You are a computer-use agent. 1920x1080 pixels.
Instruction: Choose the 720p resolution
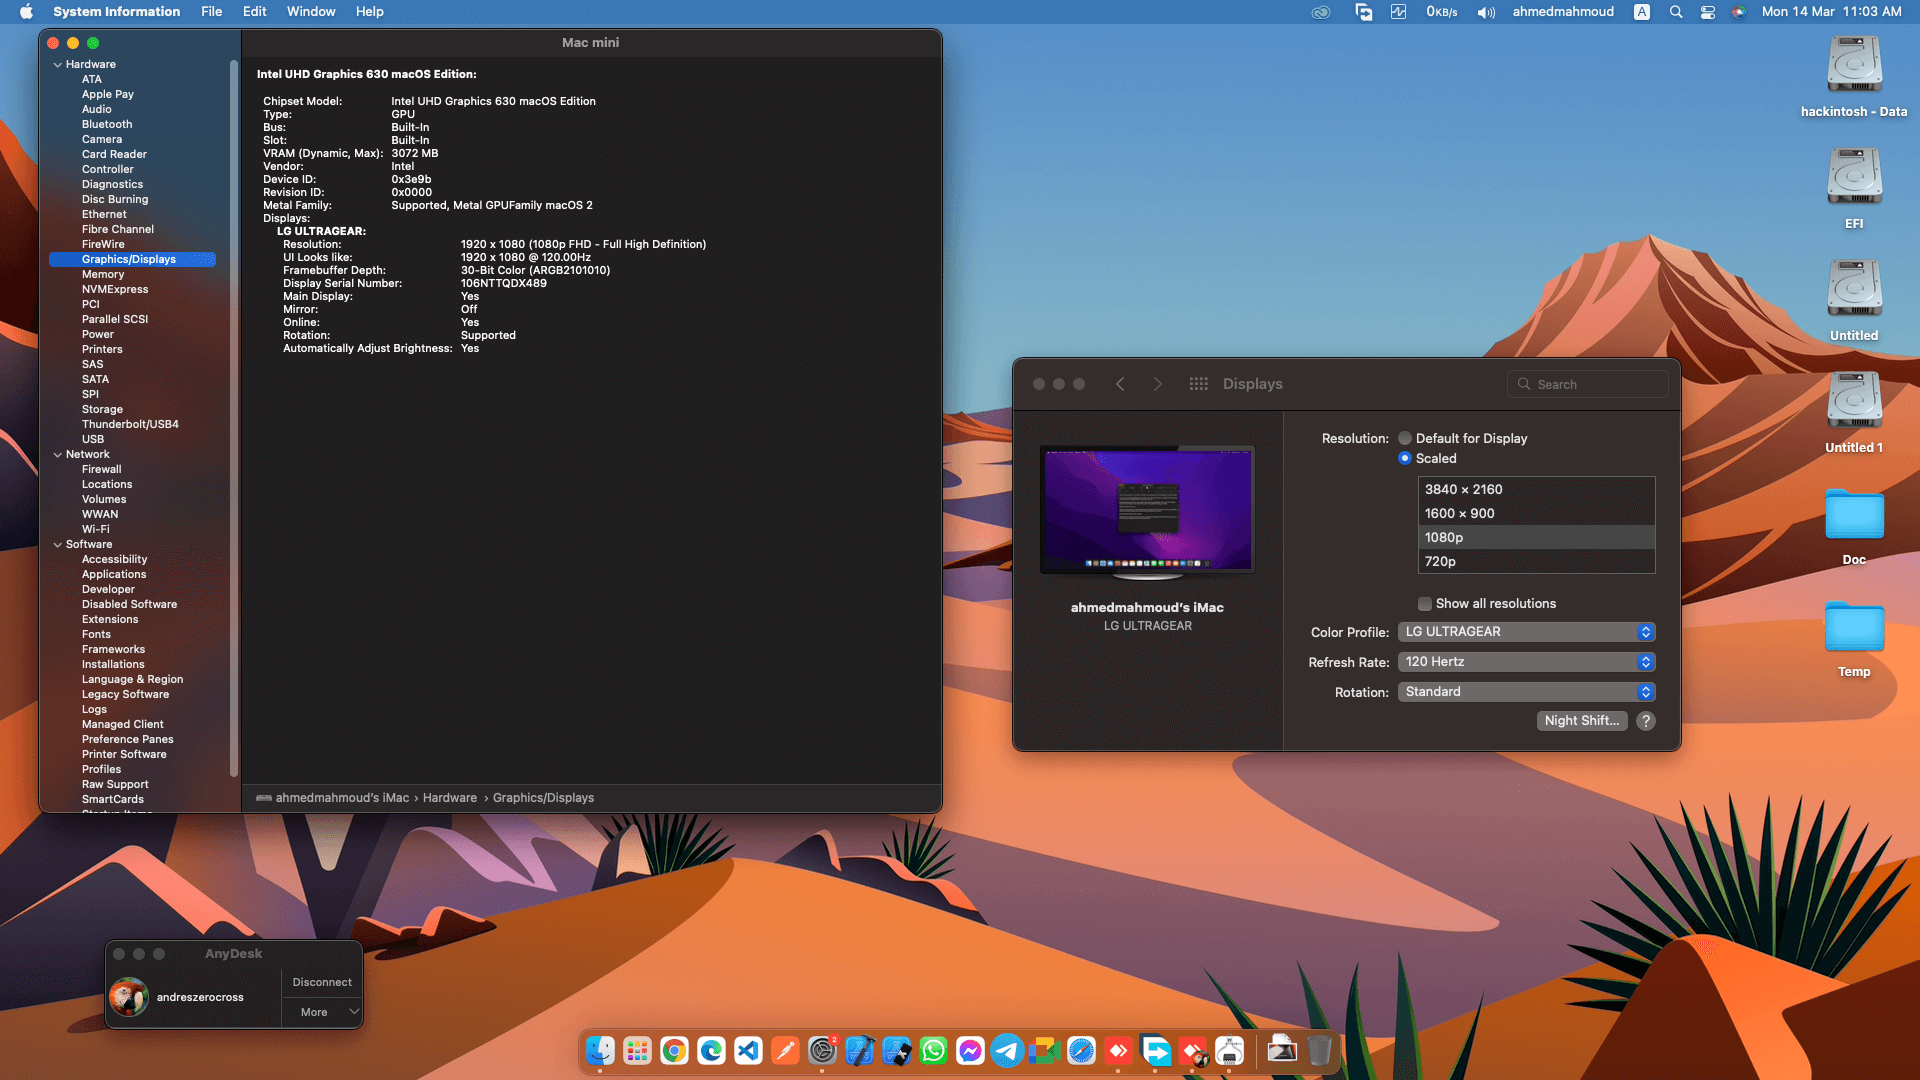point(1536,561)
